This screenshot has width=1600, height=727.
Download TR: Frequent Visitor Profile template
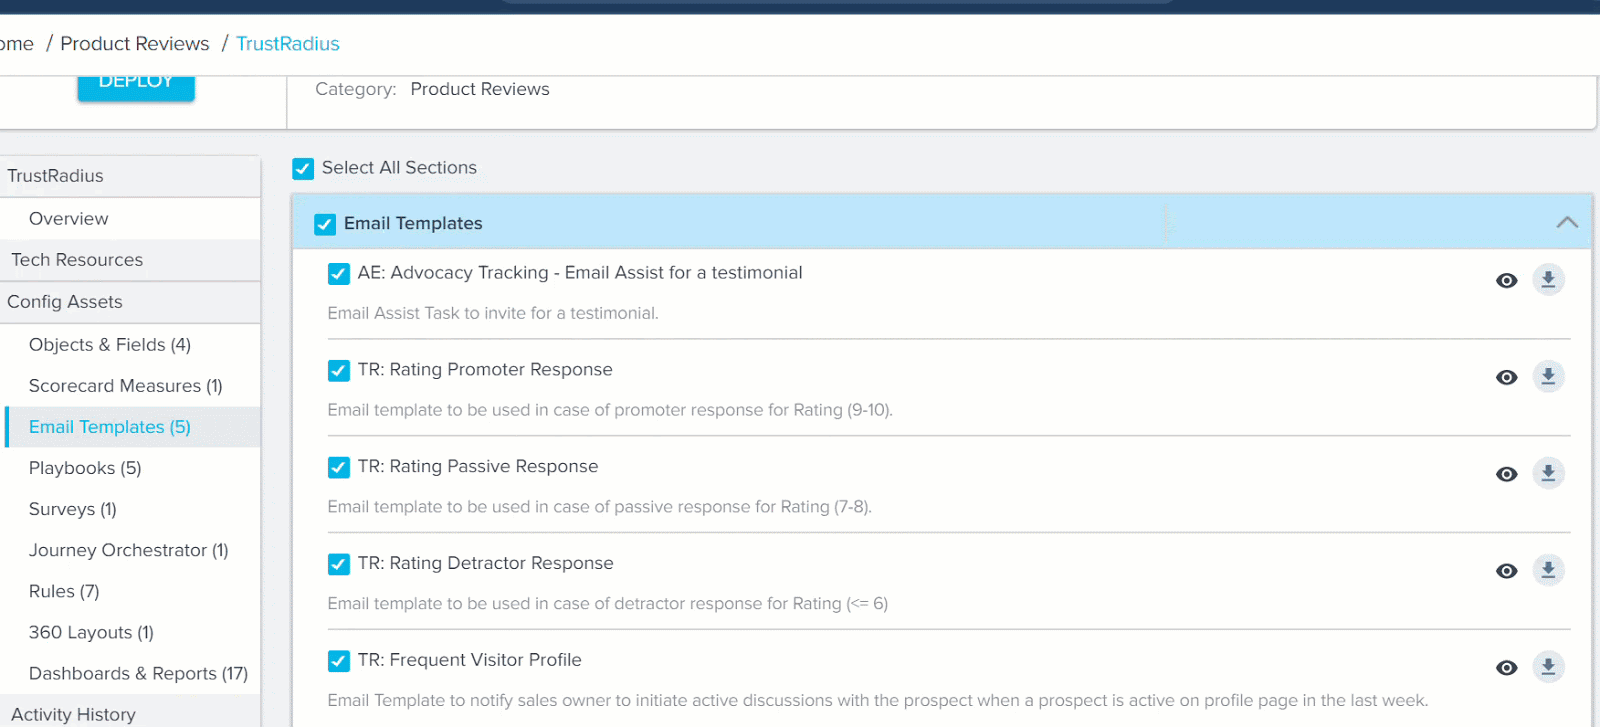tap(1548, 668)
